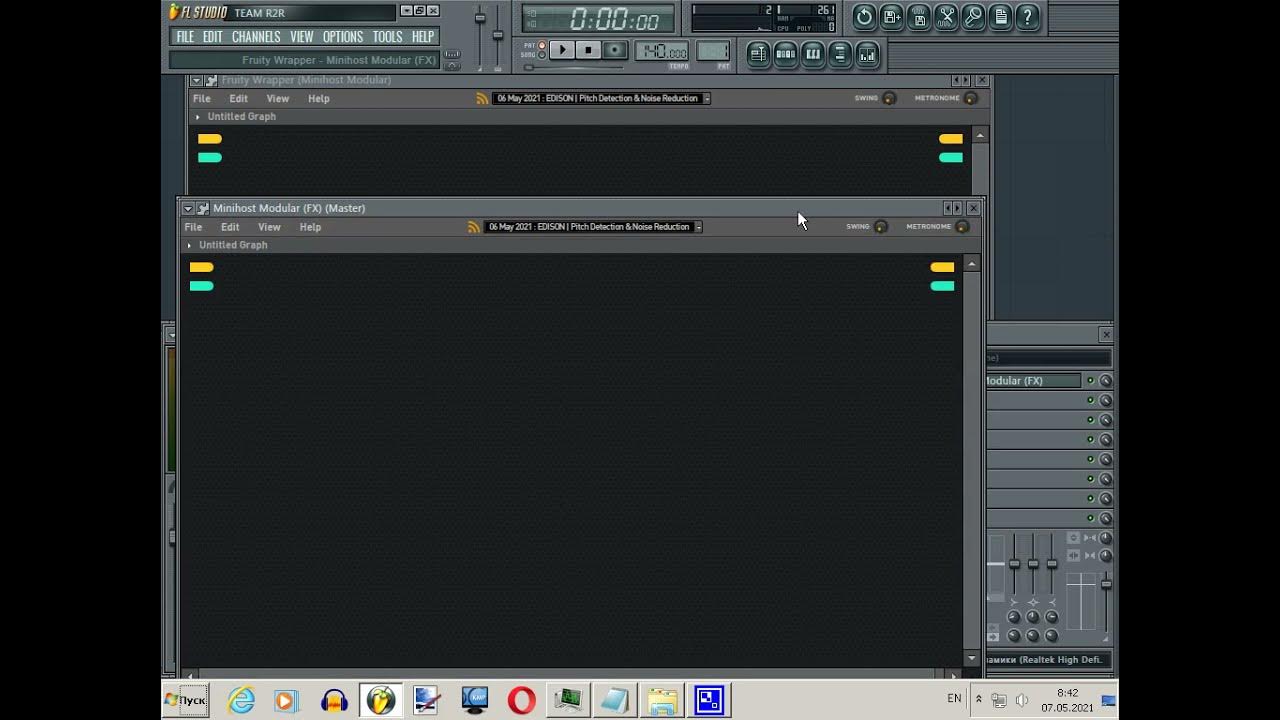The image size is (1280, 720).
Task: Click scroll down arrow in Minihost Modular (Master)
Action: click(972, 659)
